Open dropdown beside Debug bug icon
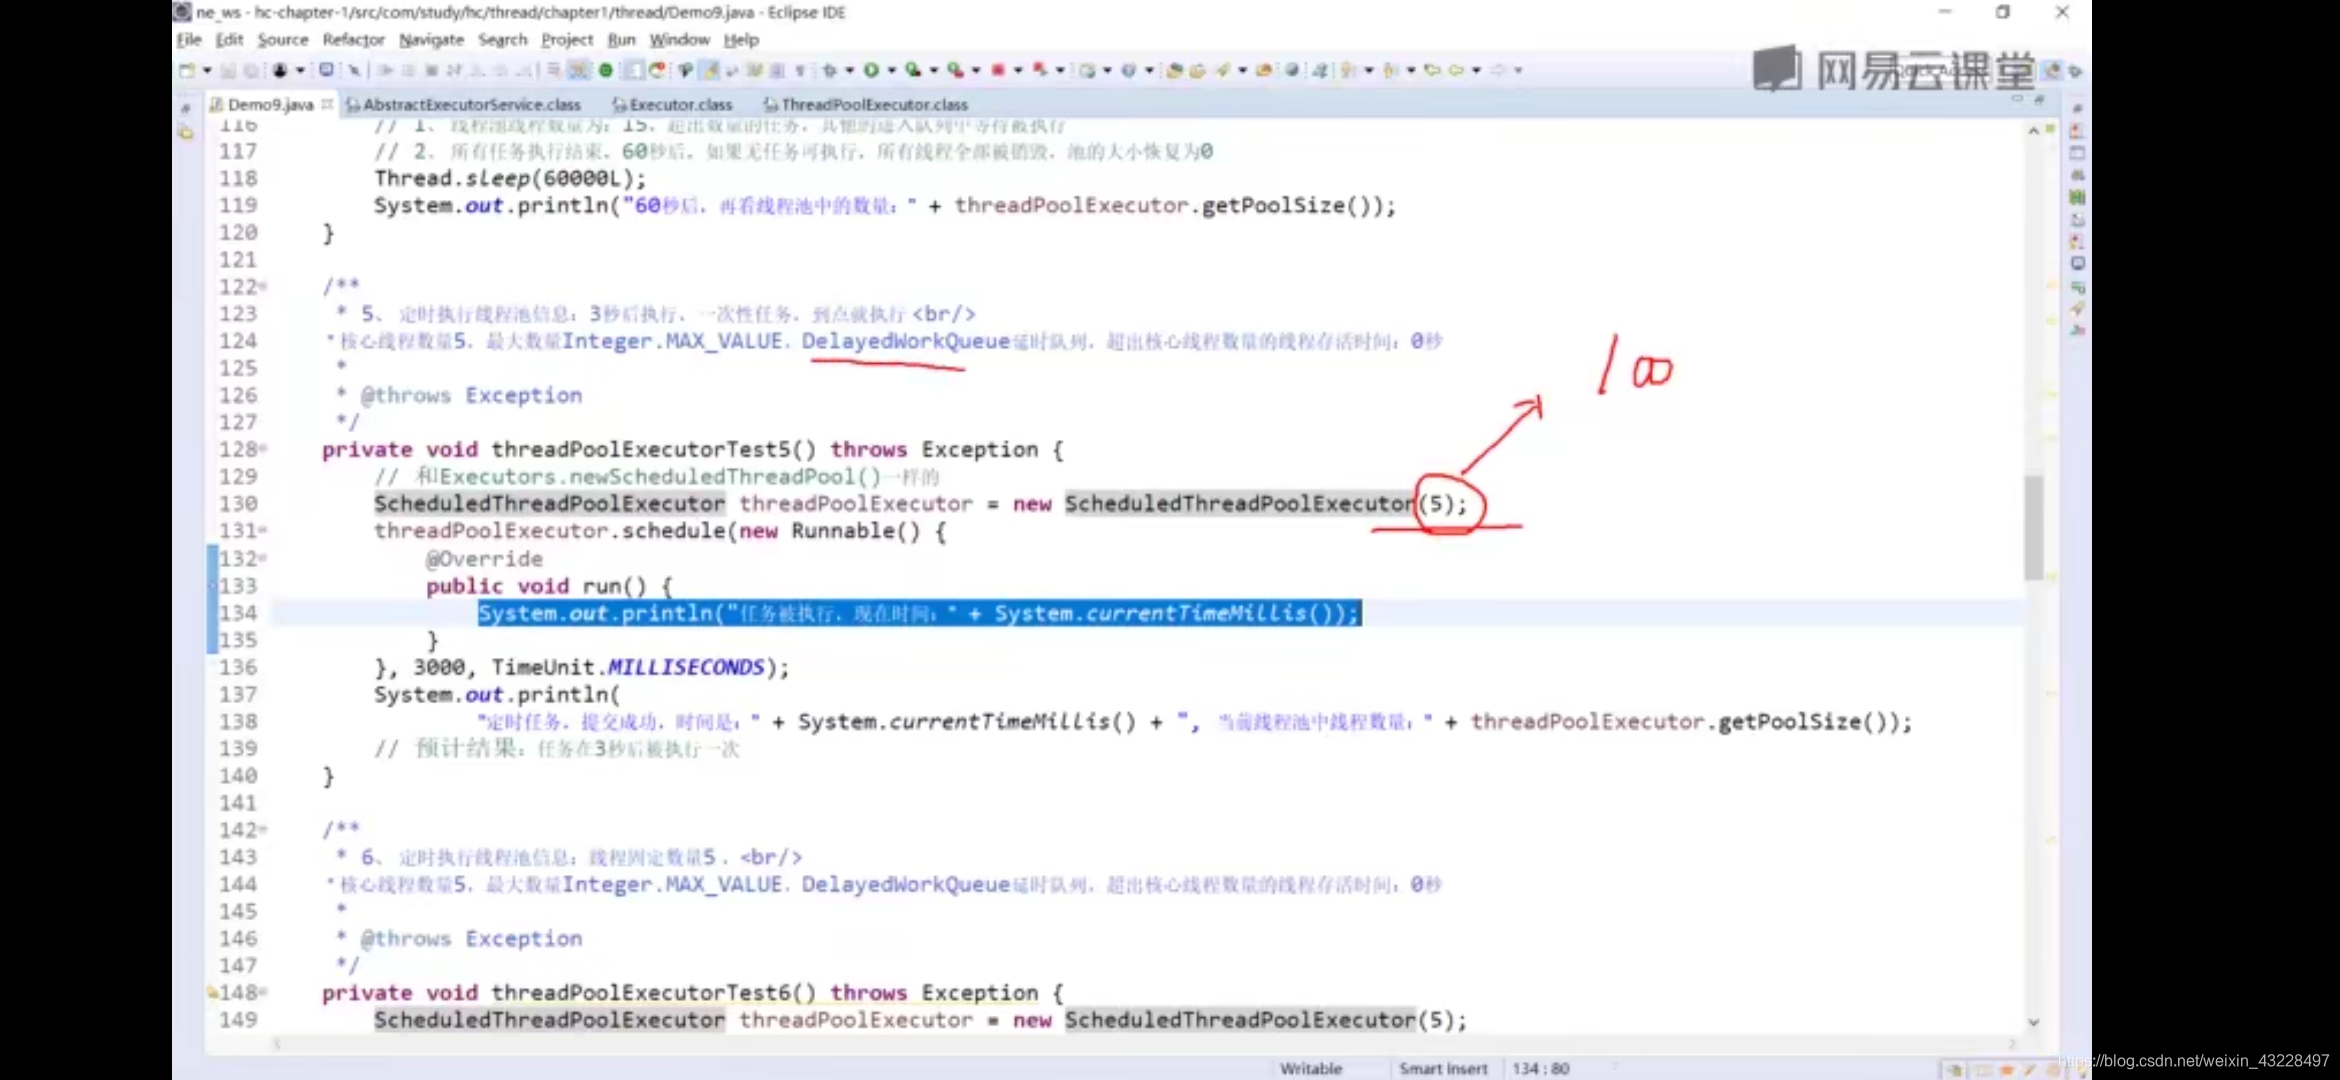 click(x=850, y=70)
